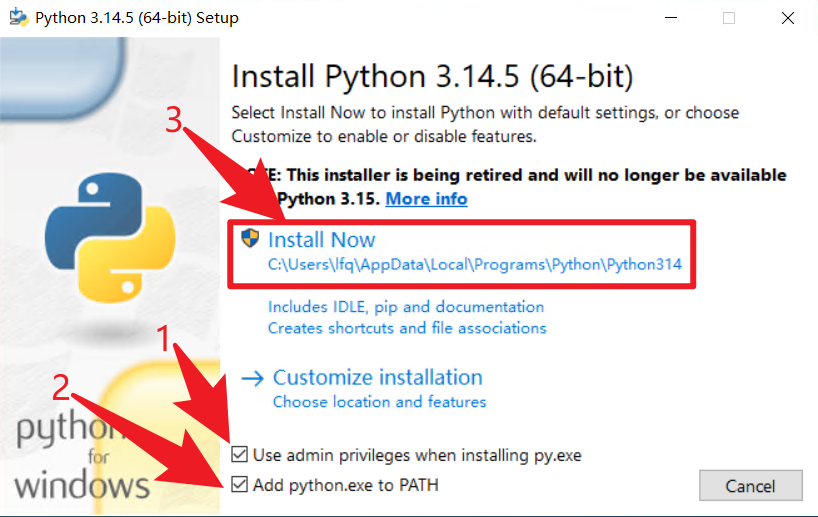Minimize the Python Setup window
The width and height of the screenshot is (818, 517).
point(671,18)
